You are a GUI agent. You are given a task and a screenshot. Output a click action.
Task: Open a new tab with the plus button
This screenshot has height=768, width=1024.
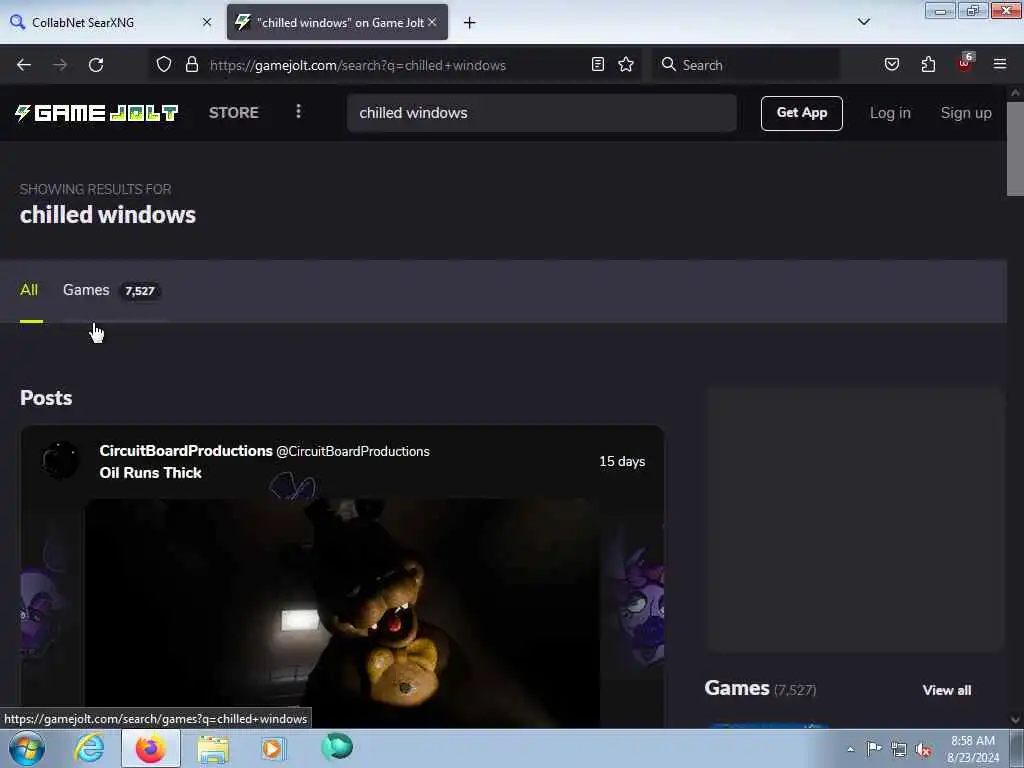470,23
